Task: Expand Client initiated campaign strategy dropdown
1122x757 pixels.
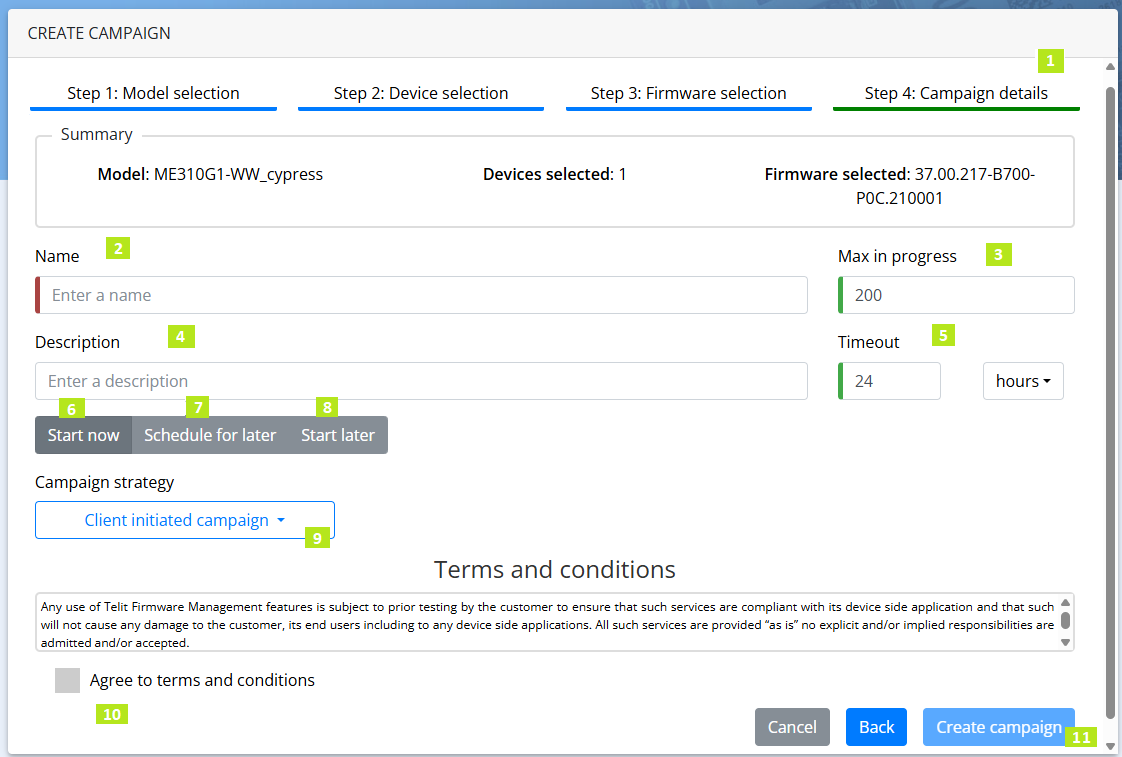Action: pos(185,520)
